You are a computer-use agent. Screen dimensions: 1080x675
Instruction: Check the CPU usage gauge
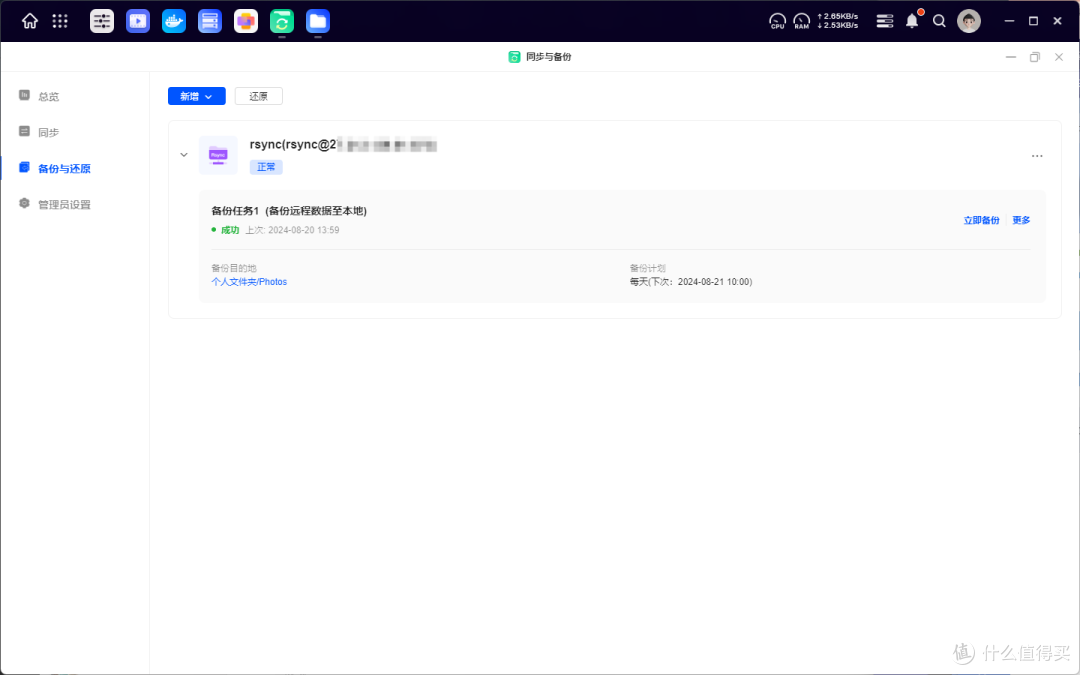(778, 21)
